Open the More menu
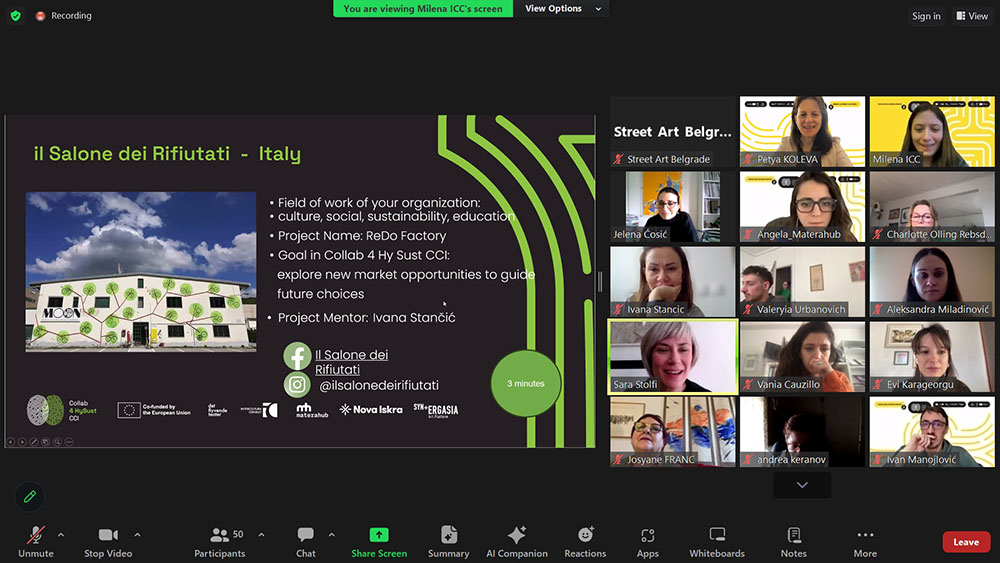 865,541
